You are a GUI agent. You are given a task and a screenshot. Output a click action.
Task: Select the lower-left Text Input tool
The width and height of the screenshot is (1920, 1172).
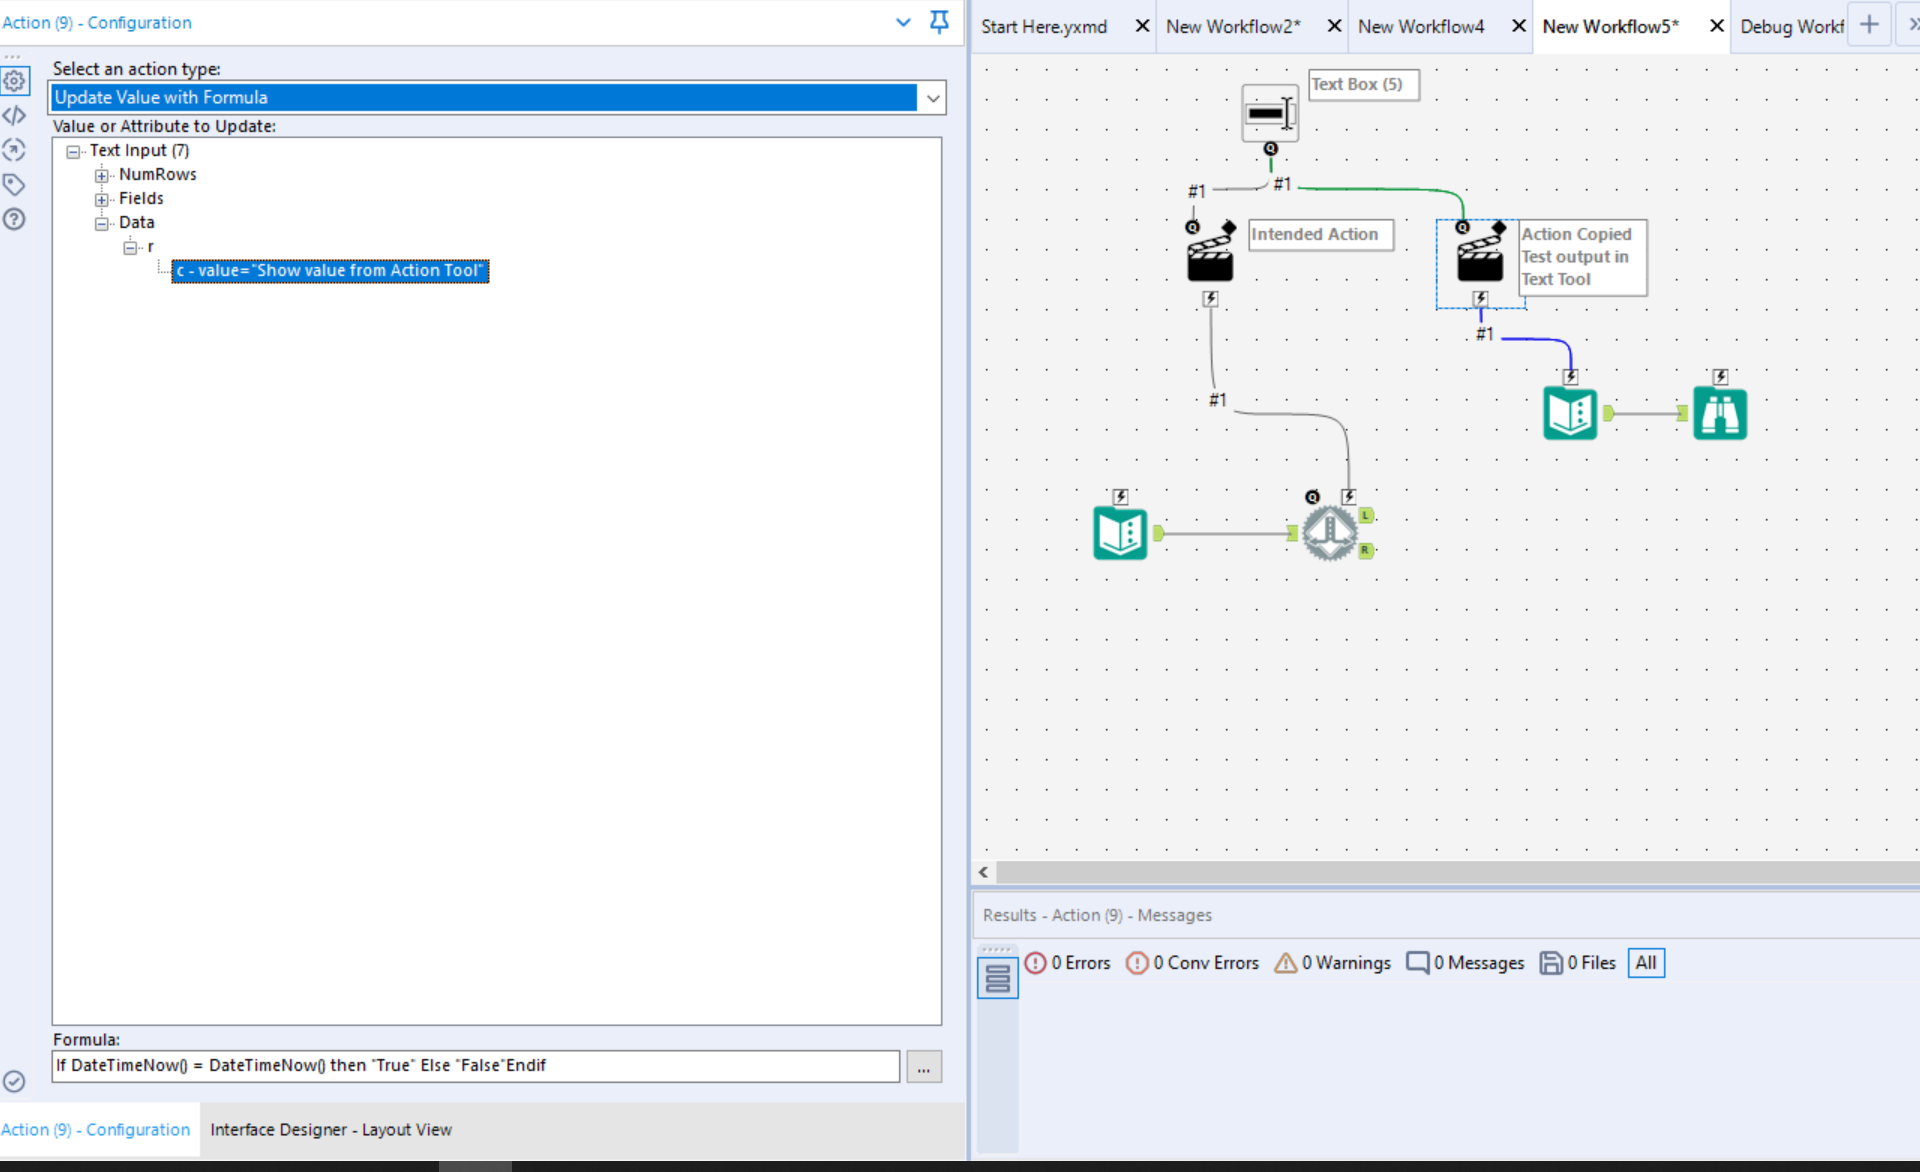1120,532
